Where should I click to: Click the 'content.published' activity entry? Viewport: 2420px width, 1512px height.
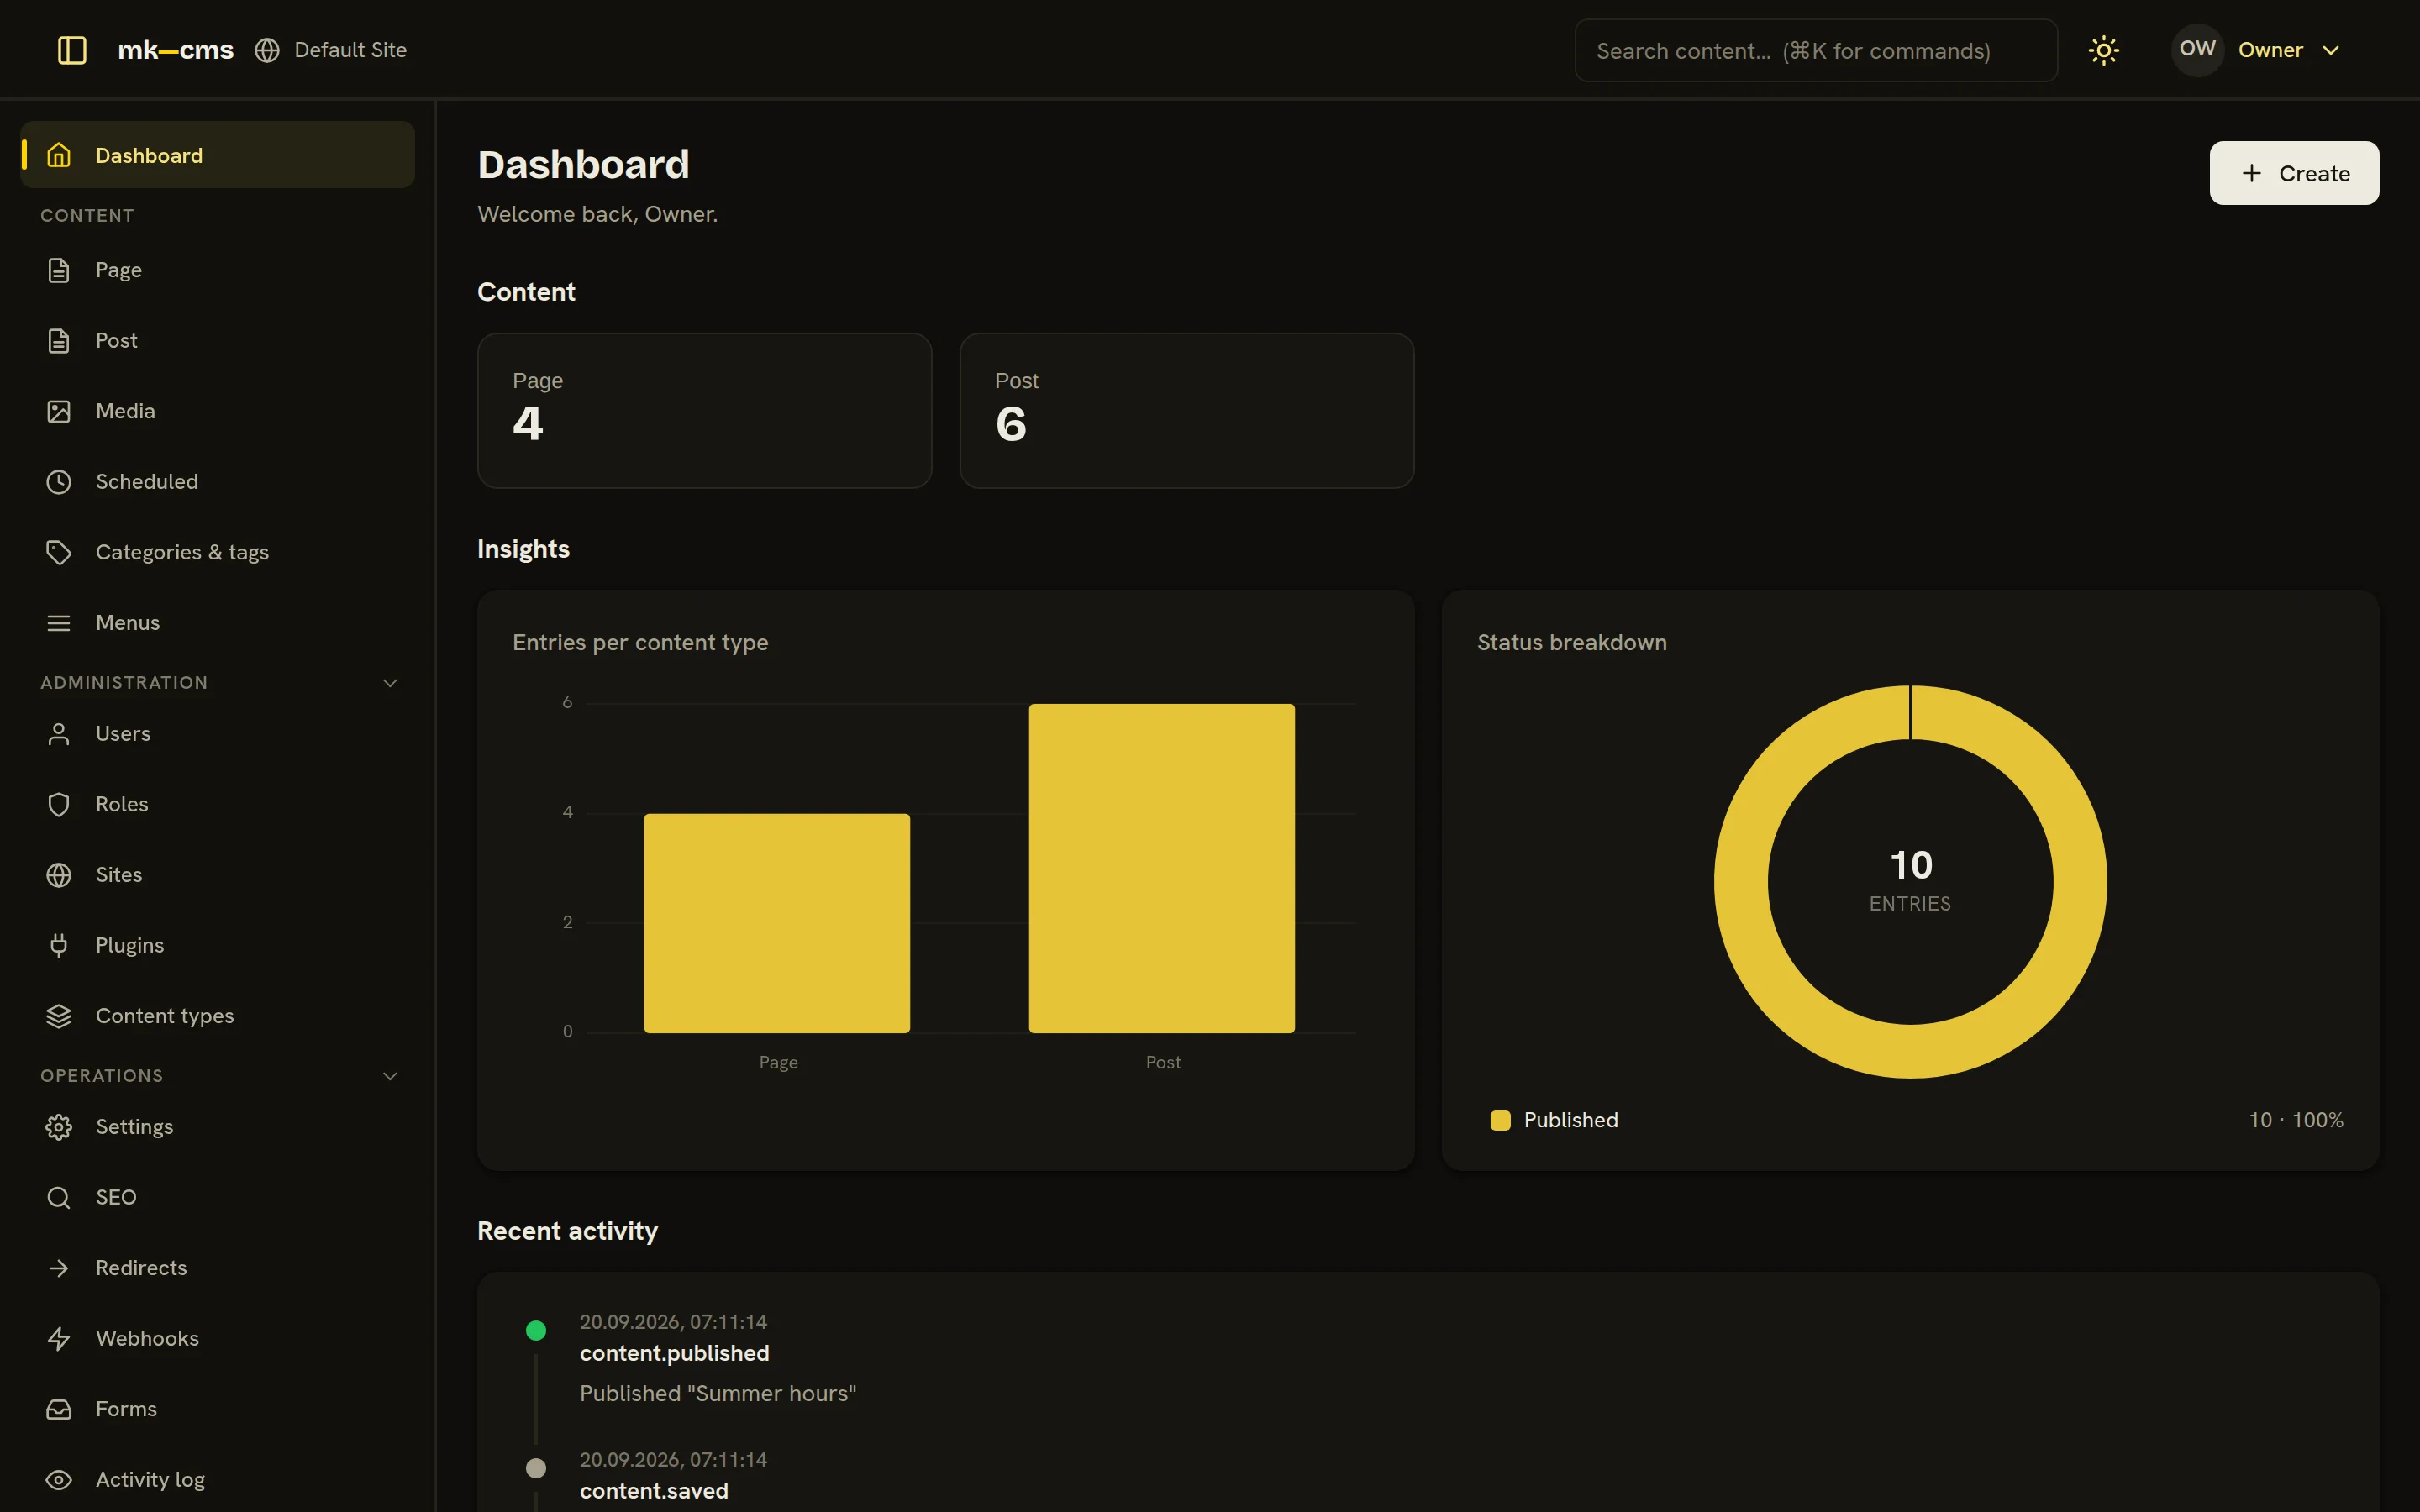[674, 1353]
